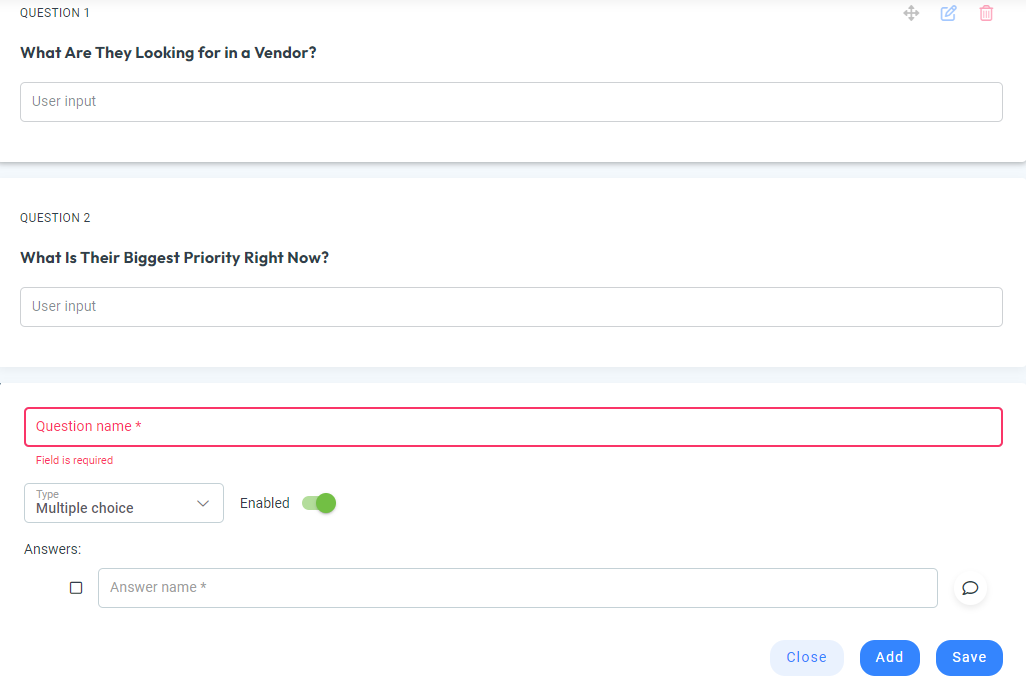This screenshot has width=1026, height=697.
Task: Click the move handle icon for Question 1
Action: pyautogui.click(x=911, y=13)
